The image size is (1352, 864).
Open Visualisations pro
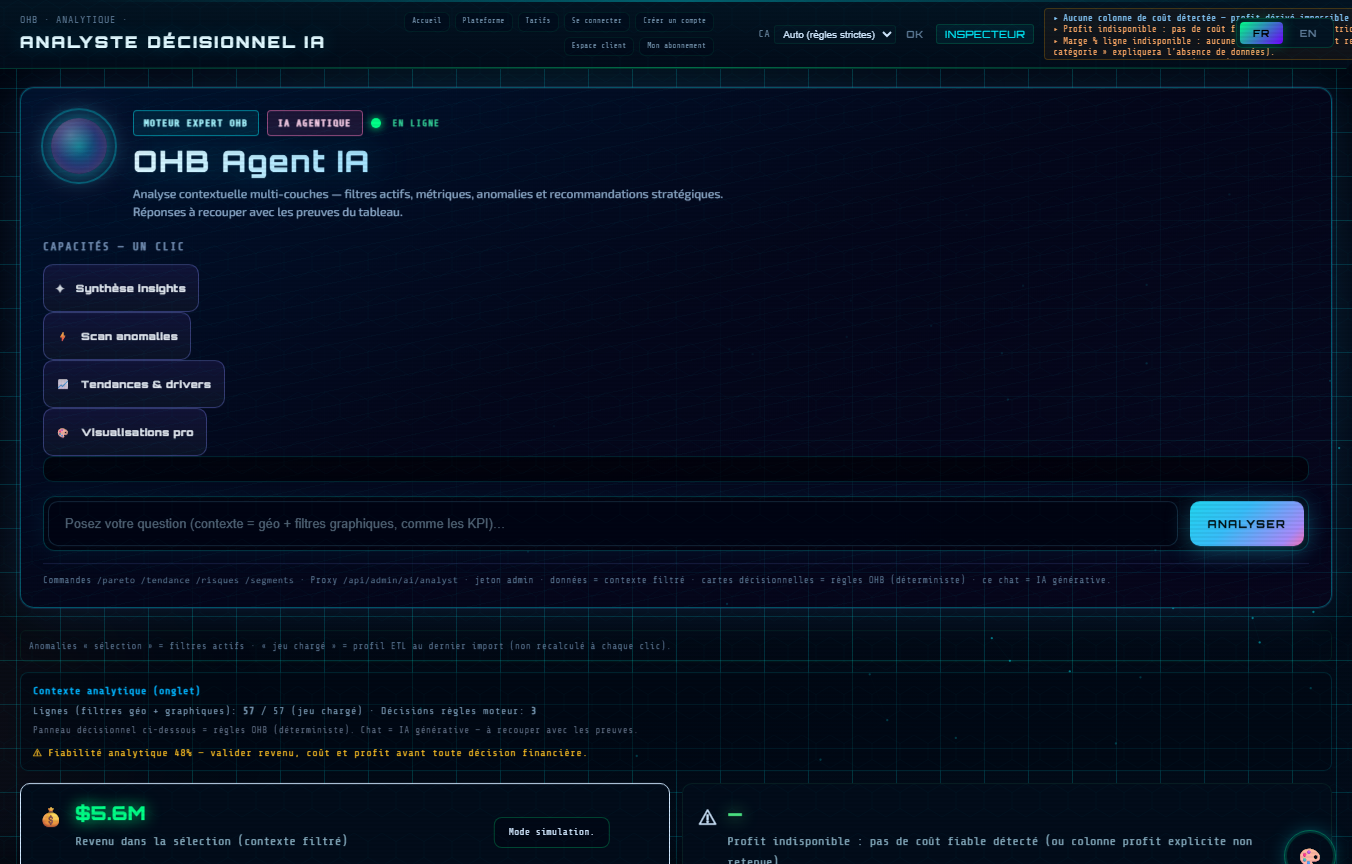[125, 432]
